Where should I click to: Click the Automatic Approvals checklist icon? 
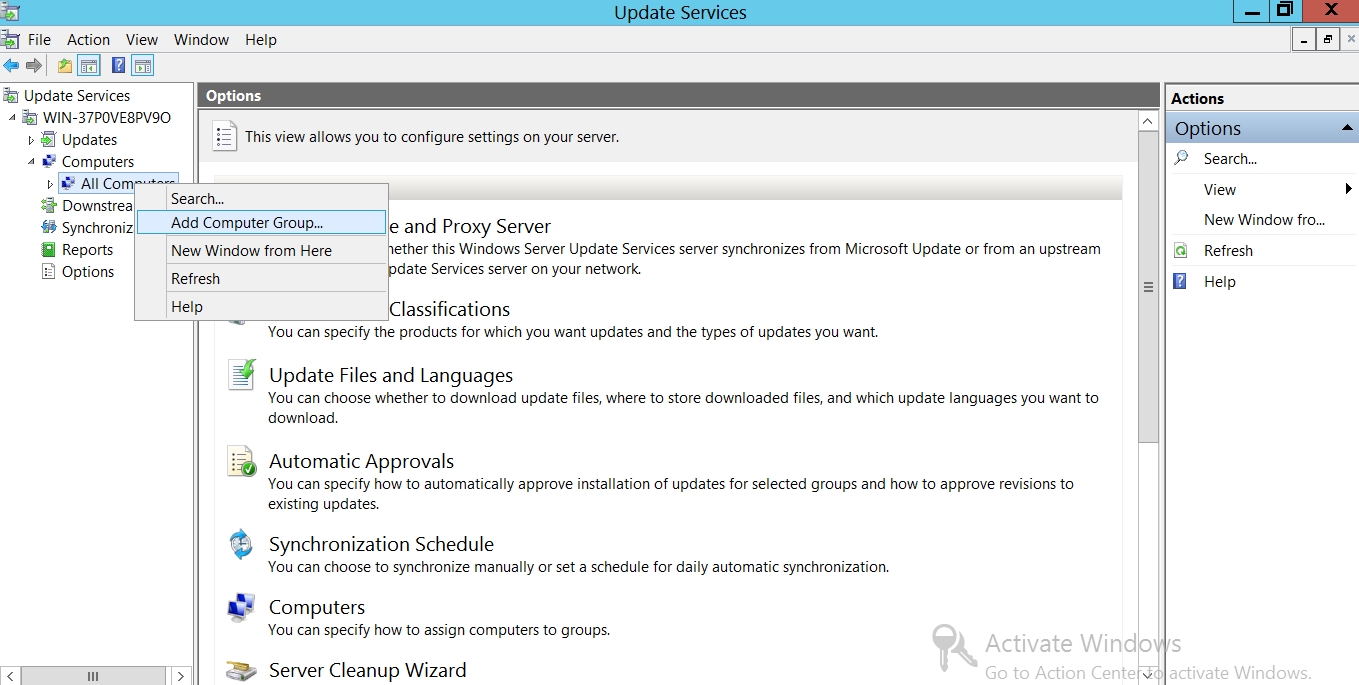click(x=242, y=461)
